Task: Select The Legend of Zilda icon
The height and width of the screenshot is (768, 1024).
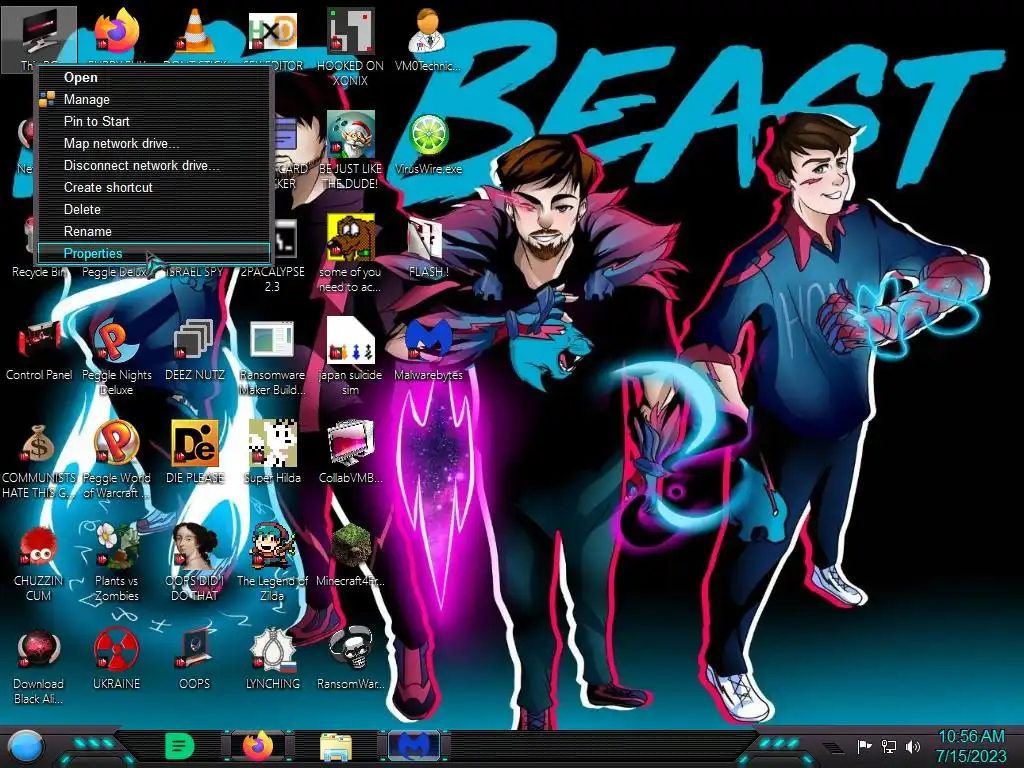Action: click(x=272, y=546)
